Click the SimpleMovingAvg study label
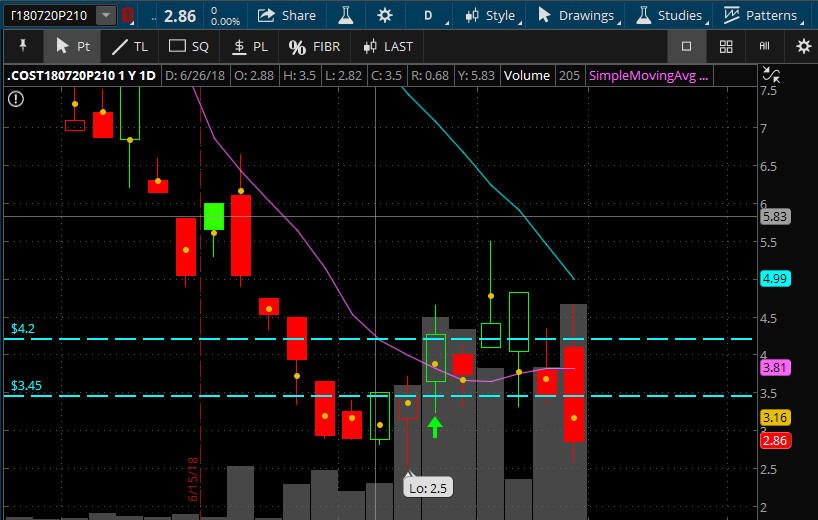818x520 pixels. [x=648, y=76]
